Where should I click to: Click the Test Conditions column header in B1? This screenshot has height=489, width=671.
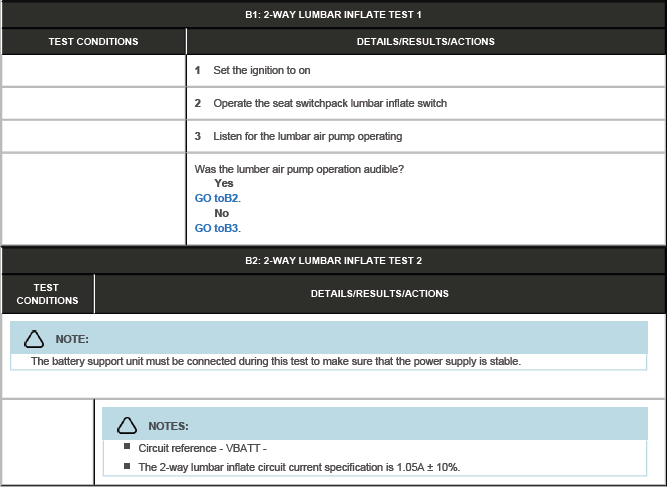93,42
